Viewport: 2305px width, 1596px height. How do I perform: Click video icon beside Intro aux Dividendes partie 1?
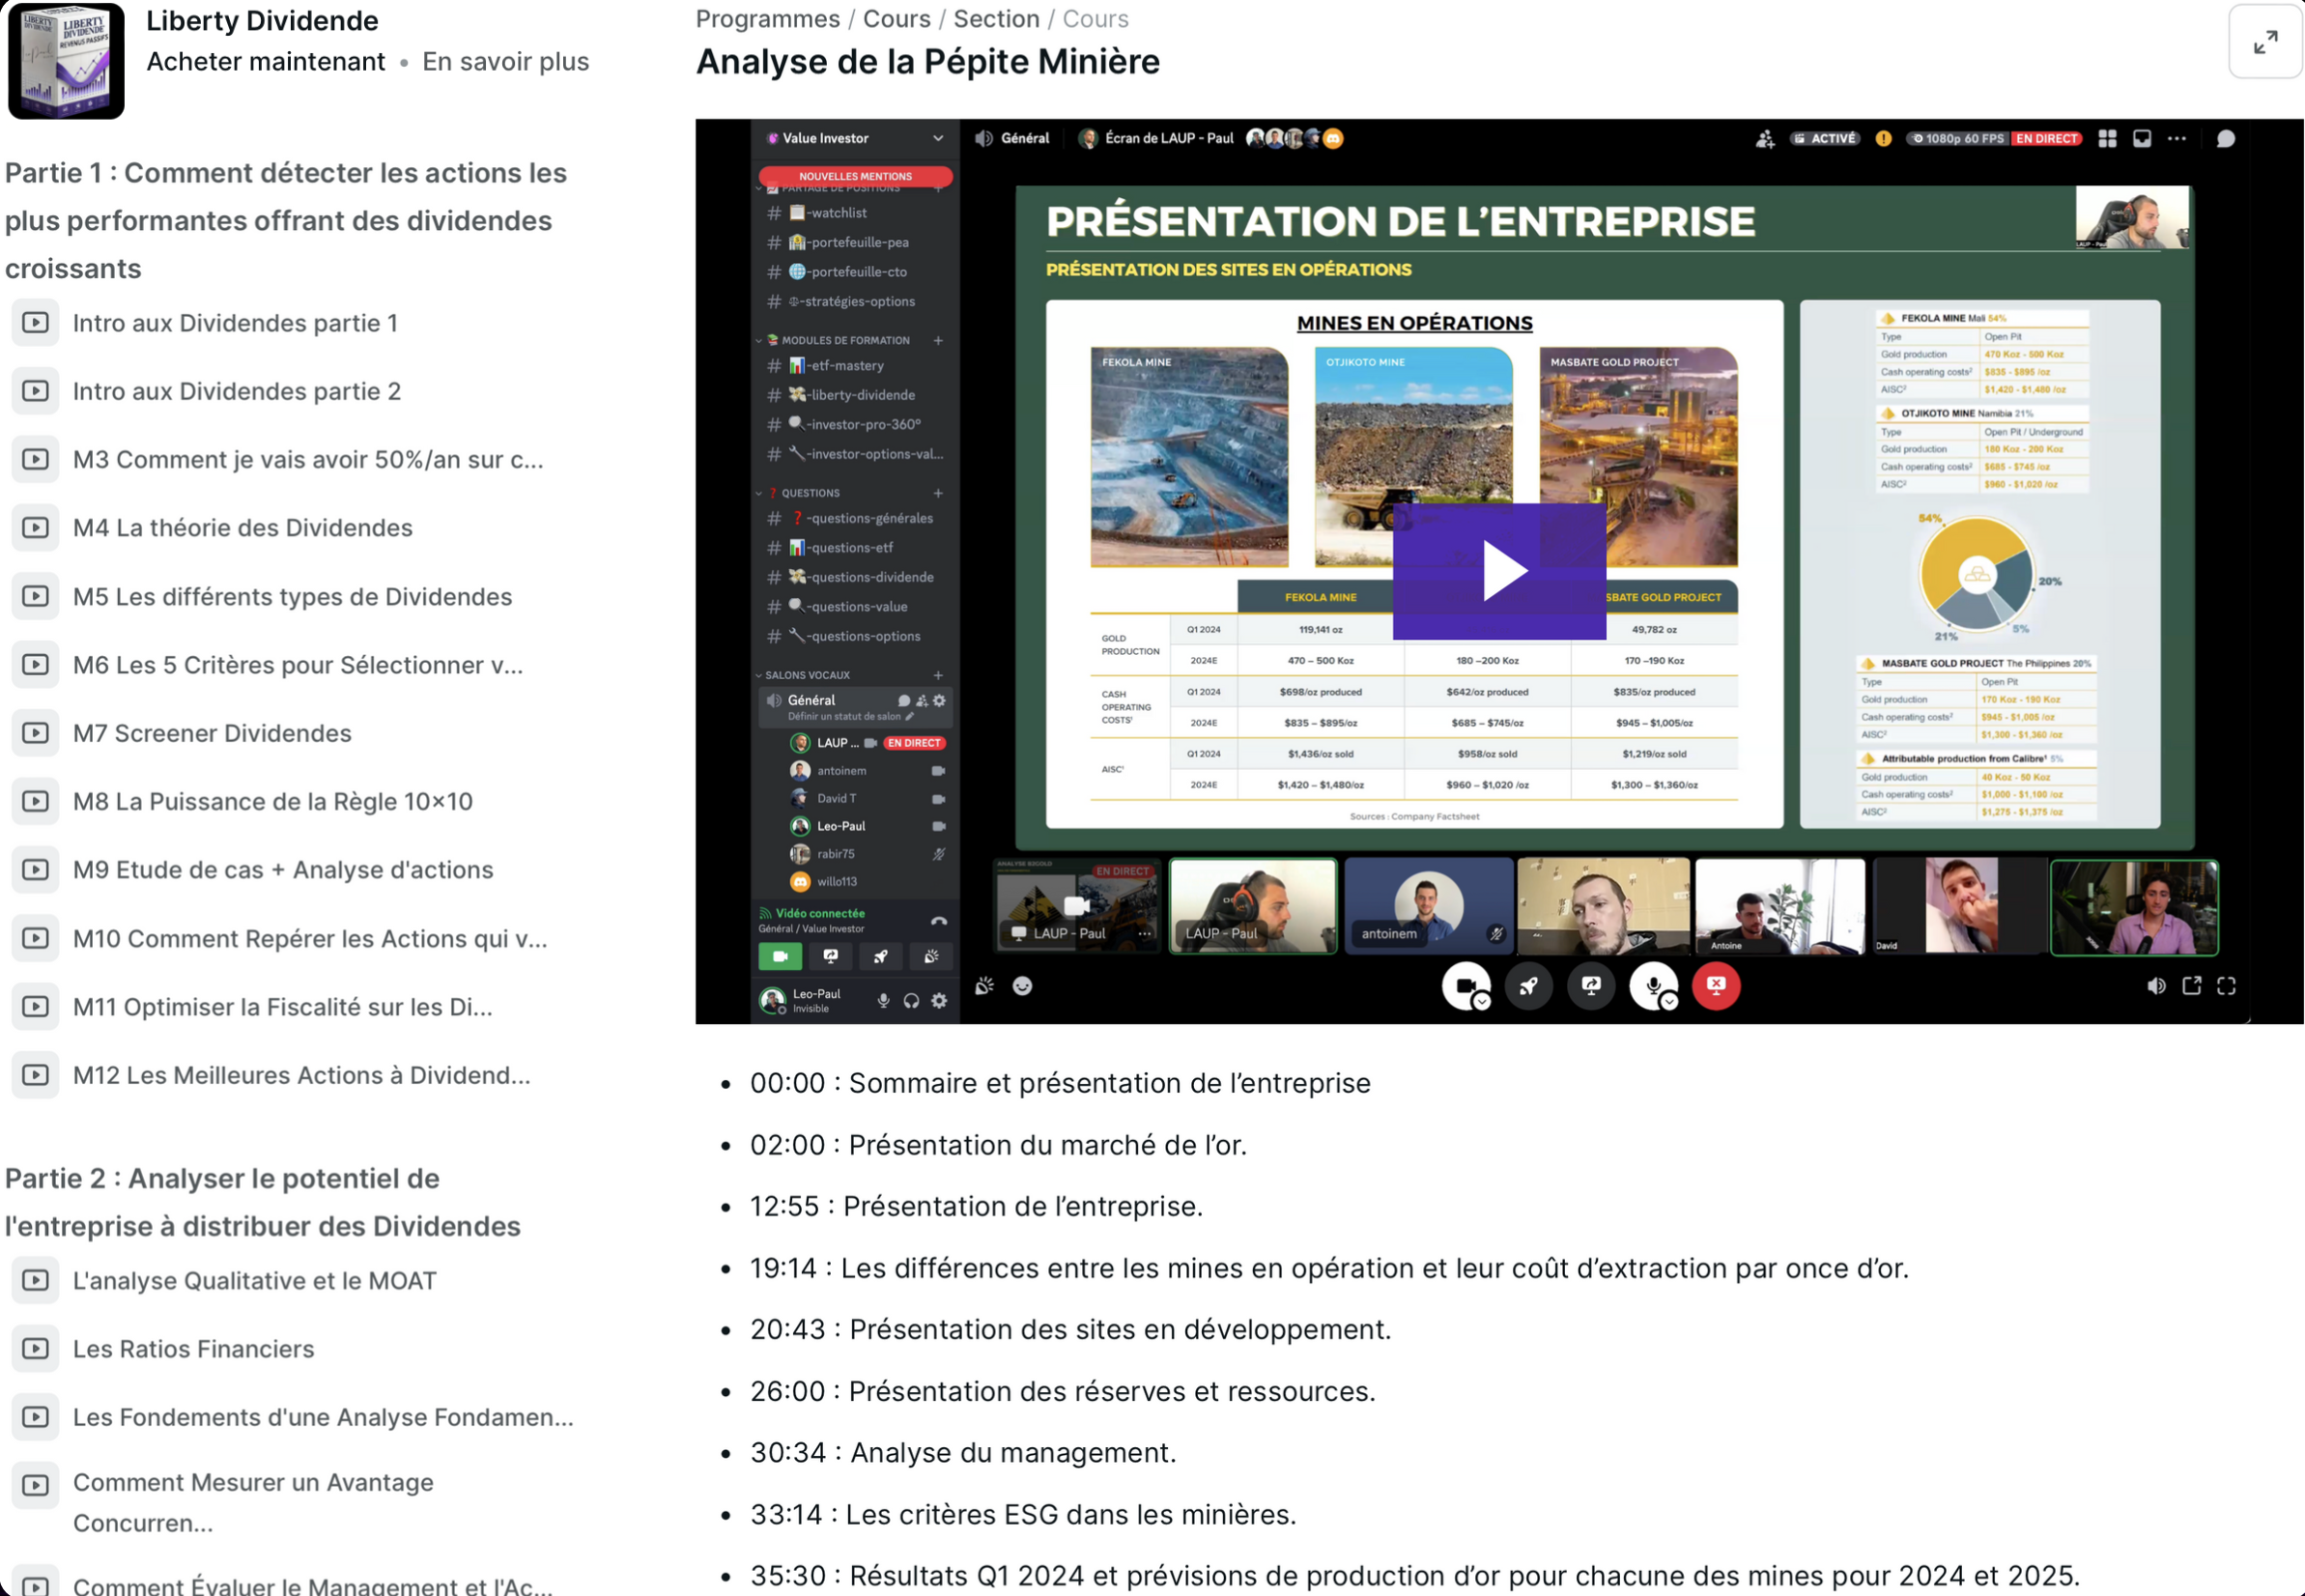point(35,323)
